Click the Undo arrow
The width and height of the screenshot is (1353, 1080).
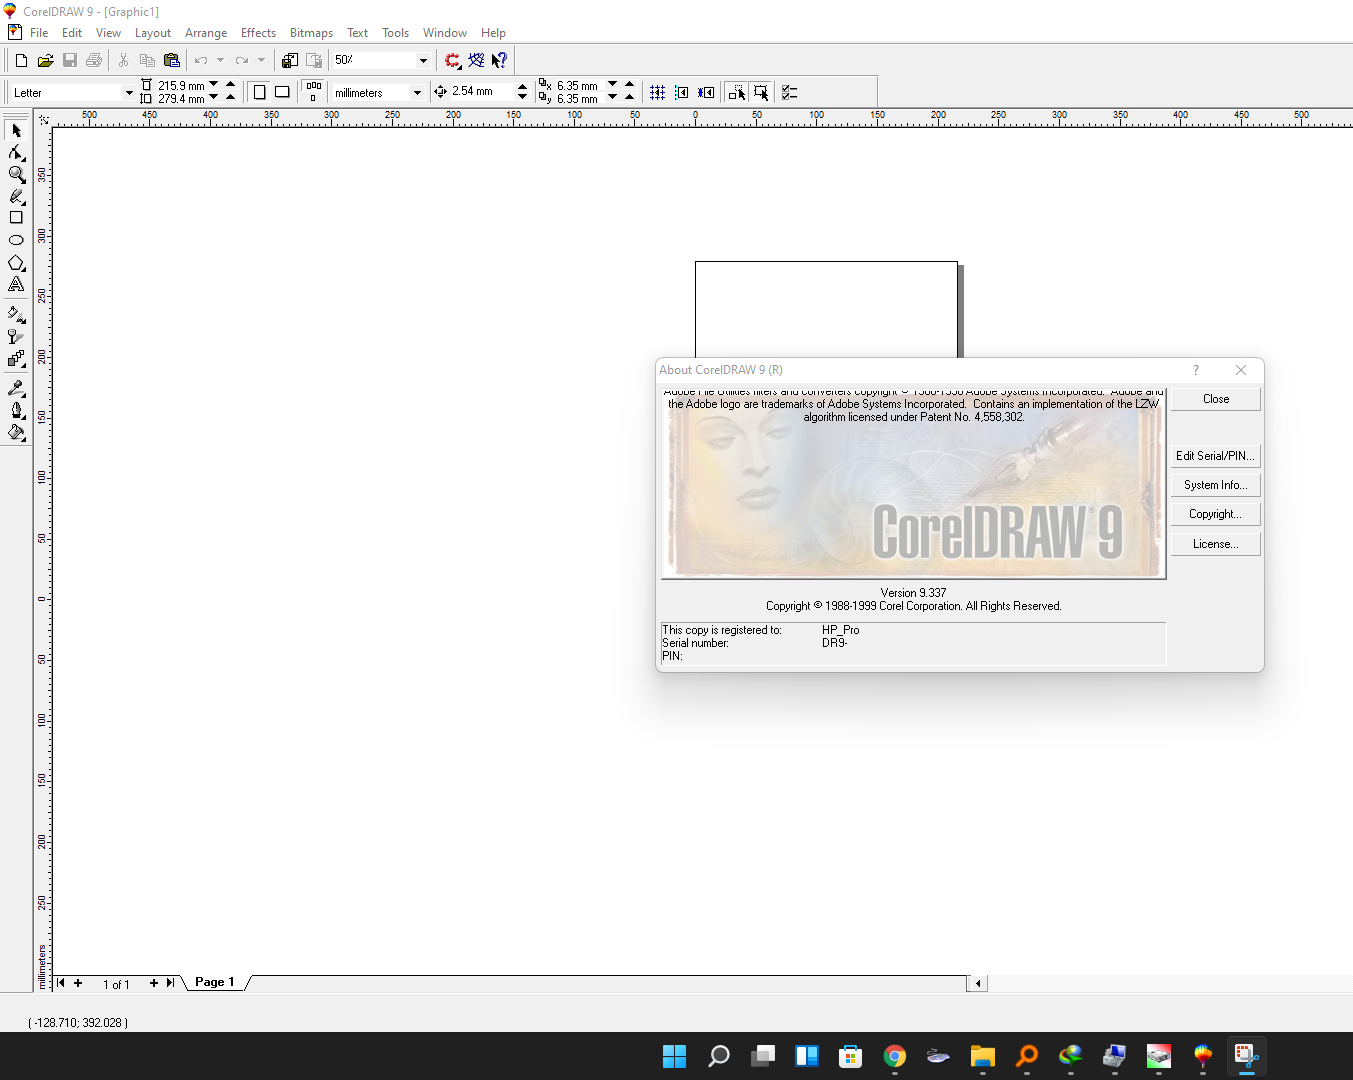200,60
